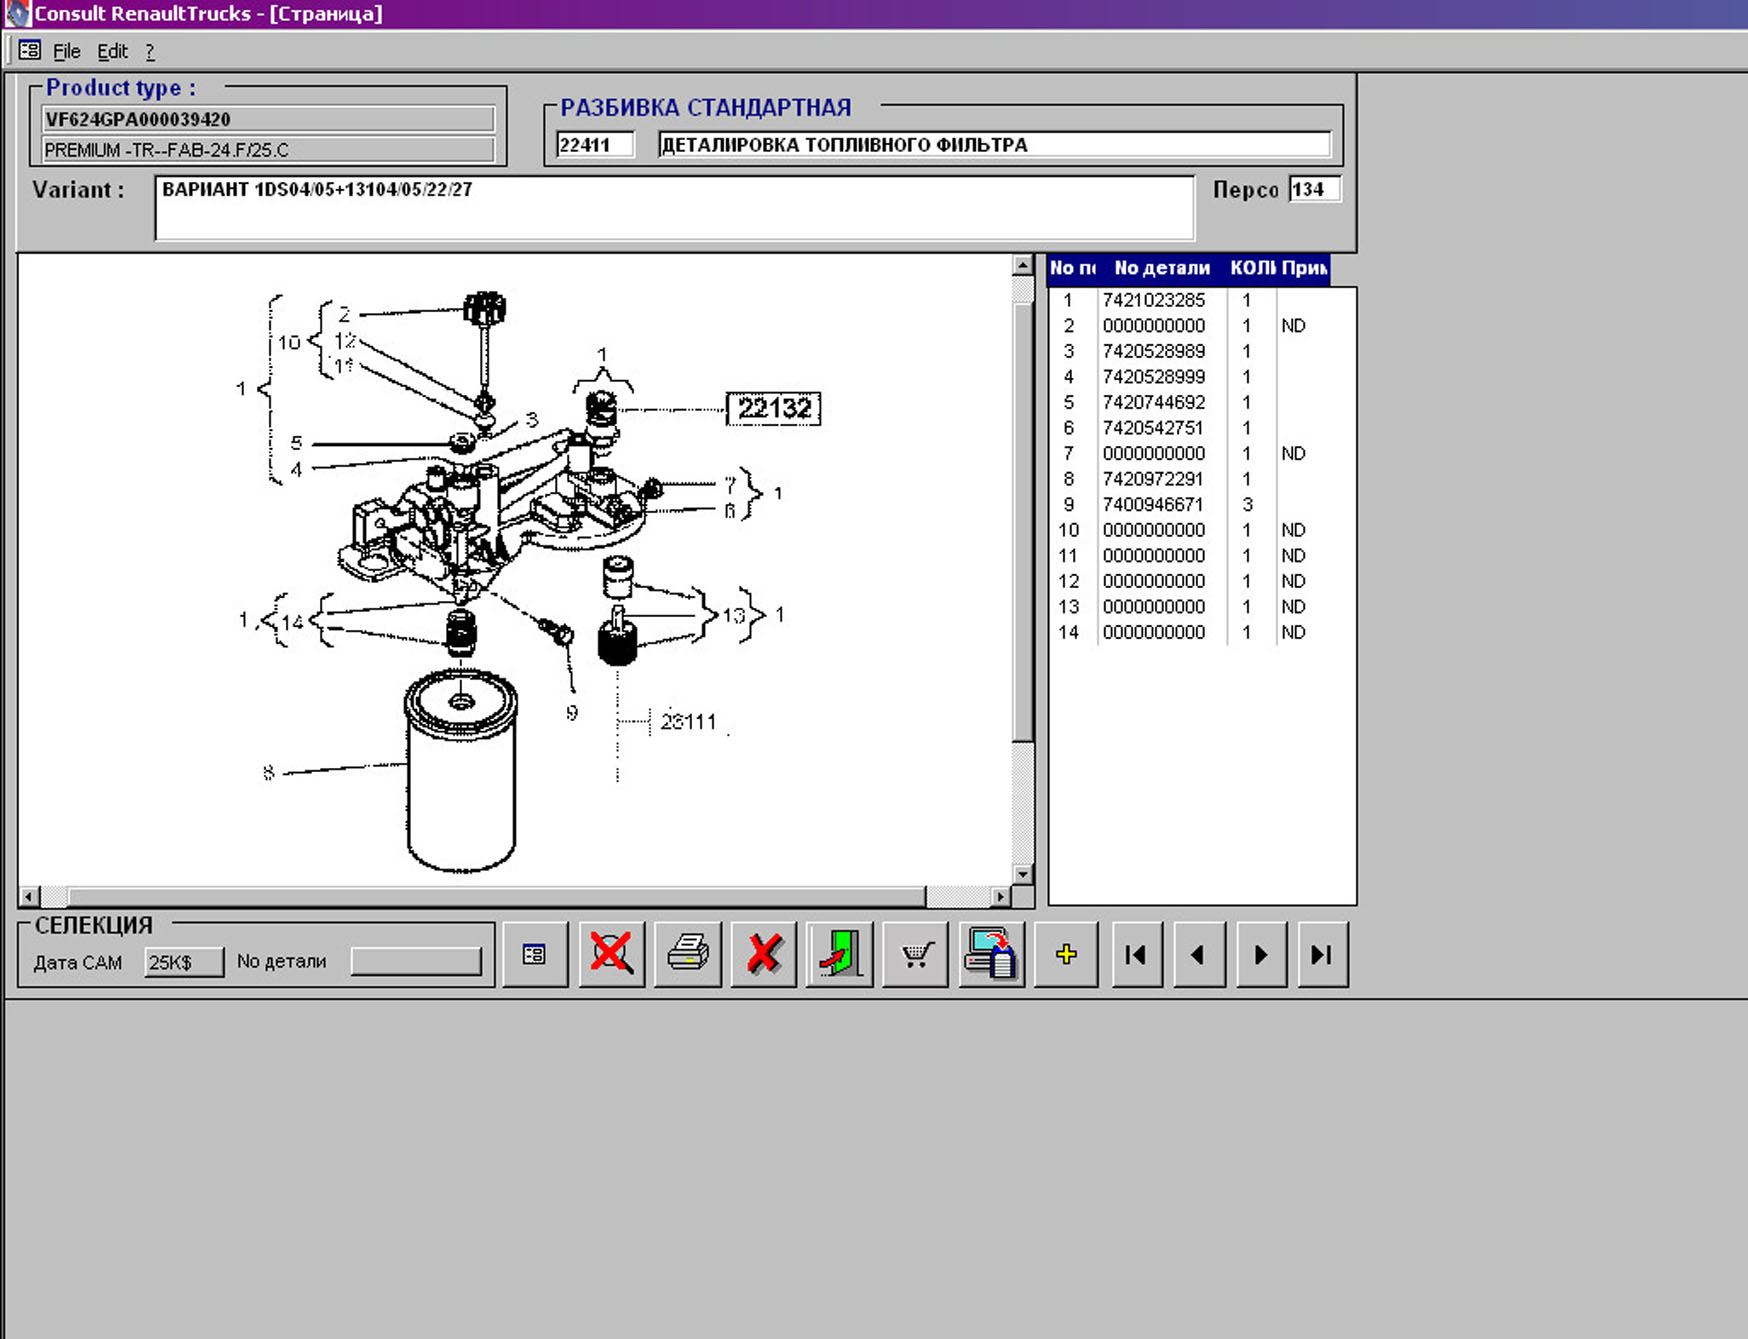Click the yellow plus icon

click(x=1066, y=955)
